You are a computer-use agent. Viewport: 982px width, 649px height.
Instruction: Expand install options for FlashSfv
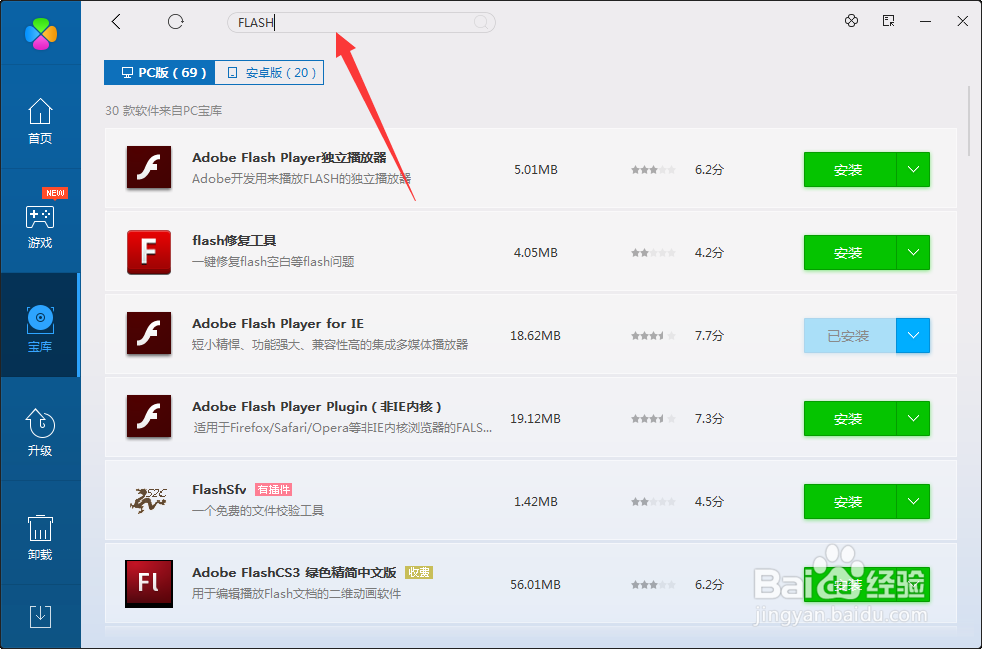coord(913,502)
